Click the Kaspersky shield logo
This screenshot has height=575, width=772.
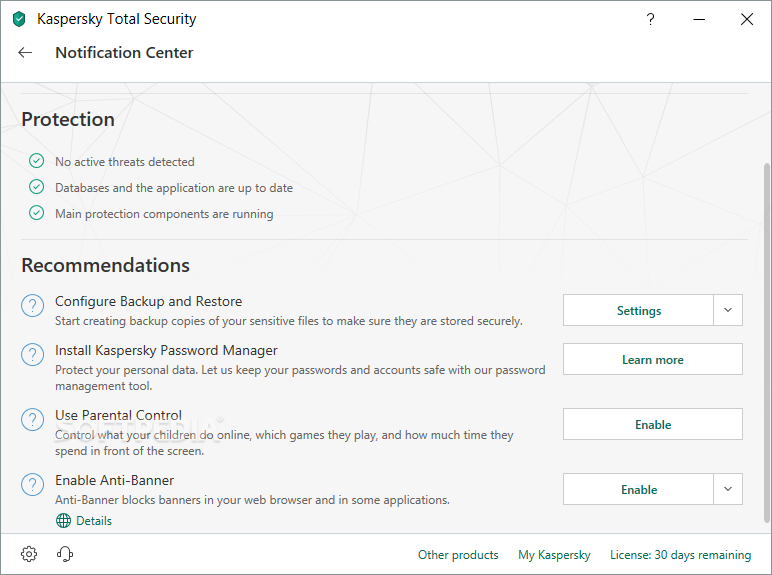[x=19, y=19]
